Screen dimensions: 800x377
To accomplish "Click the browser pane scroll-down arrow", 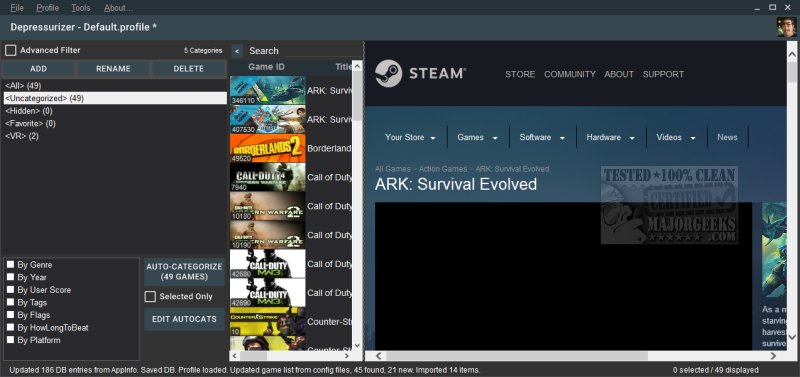I will pyautogui.click(x=792, y=337).
